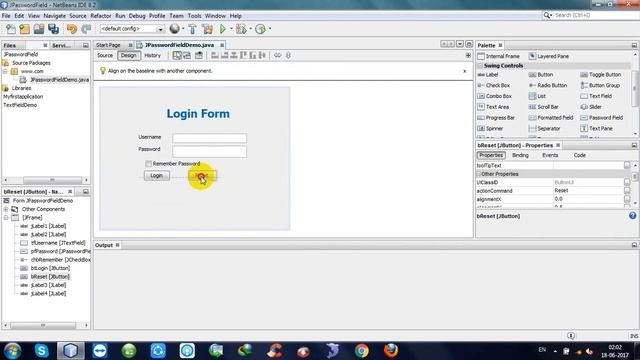Pick Toggle Button from the palette
This screenshot has height=360, width=640.
[600, 75]
